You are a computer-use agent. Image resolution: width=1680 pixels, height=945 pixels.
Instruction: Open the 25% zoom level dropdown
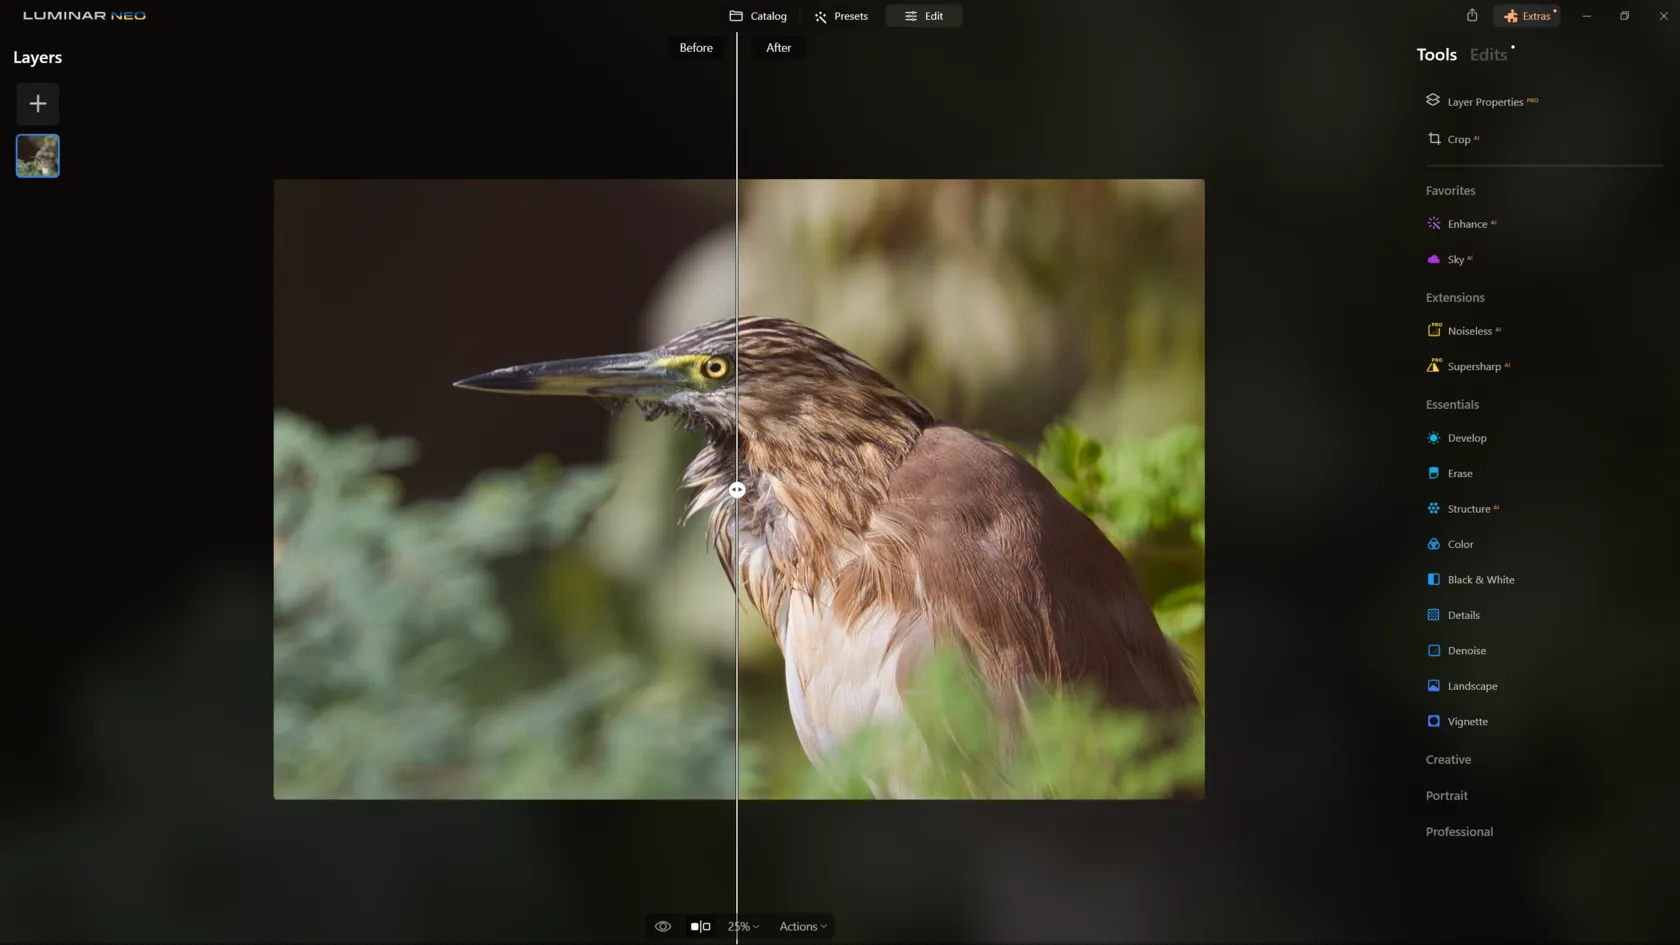tap(743, 926)
